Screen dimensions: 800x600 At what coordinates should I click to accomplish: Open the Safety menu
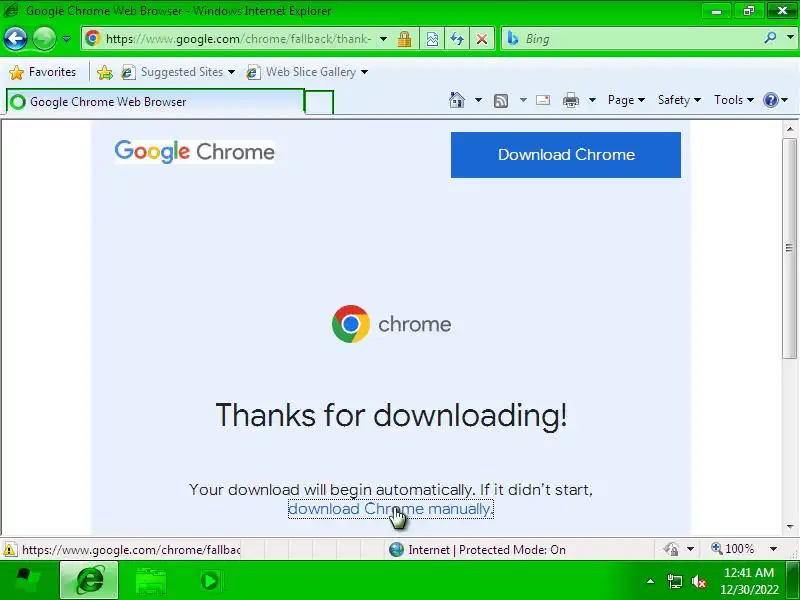pos(679,100)
